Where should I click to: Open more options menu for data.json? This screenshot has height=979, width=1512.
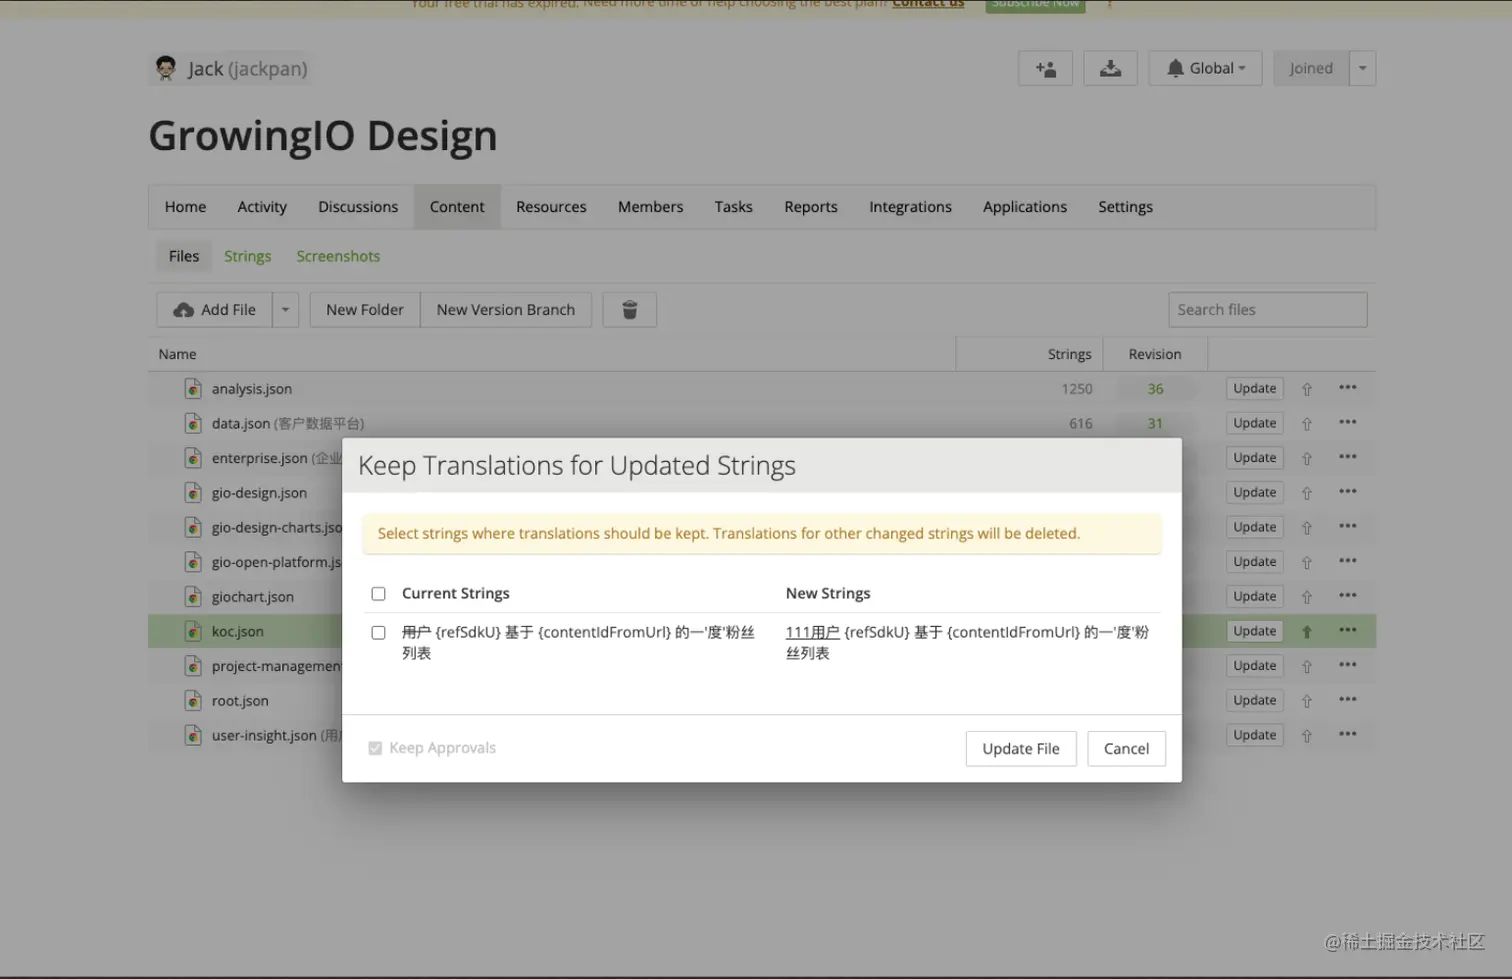point(1348,422)
